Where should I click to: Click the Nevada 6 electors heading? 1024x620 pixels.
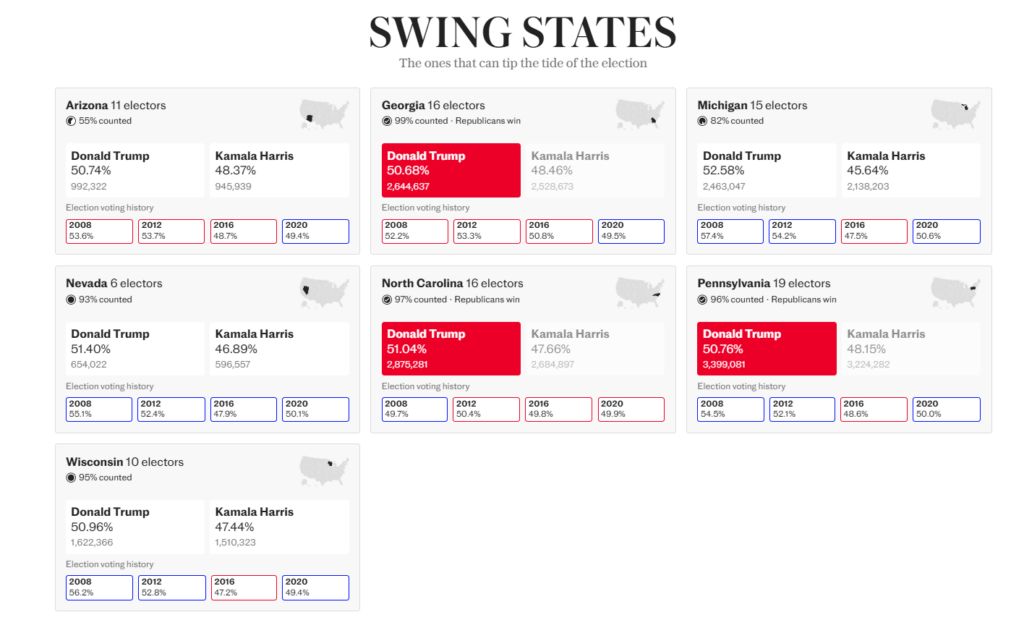[x=114, y=283]
